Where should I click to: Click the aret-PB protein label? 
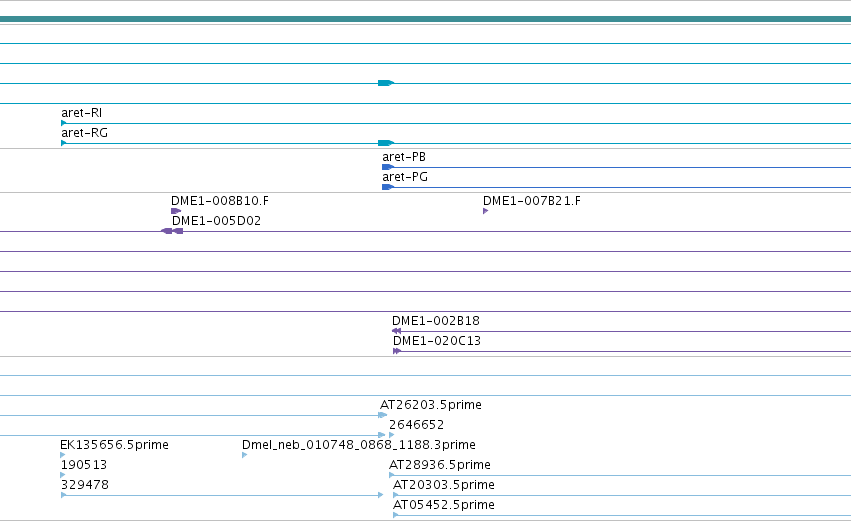click(404, 157)
